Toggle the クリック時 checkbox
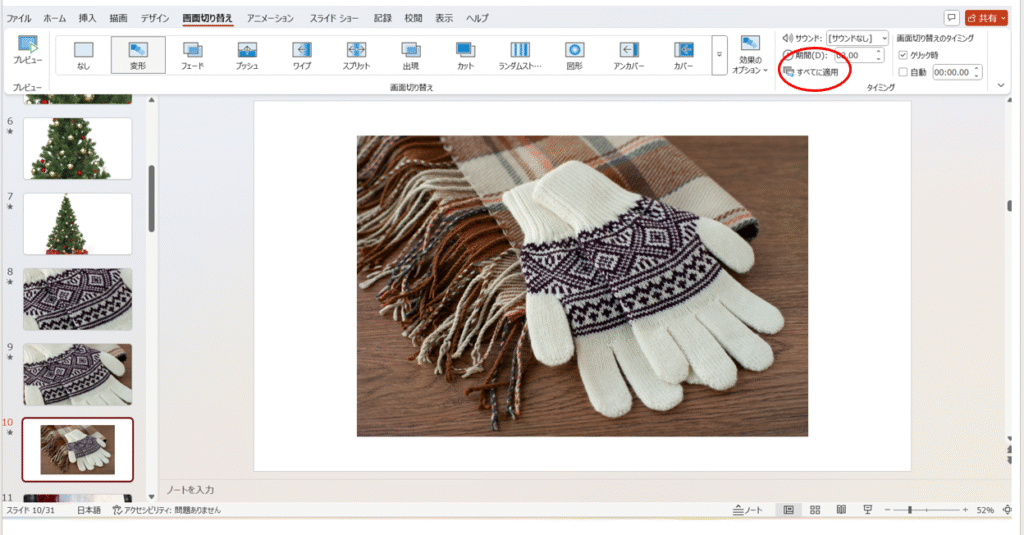The height and width of the screenshot is (535, 1024). coord(904,55)
